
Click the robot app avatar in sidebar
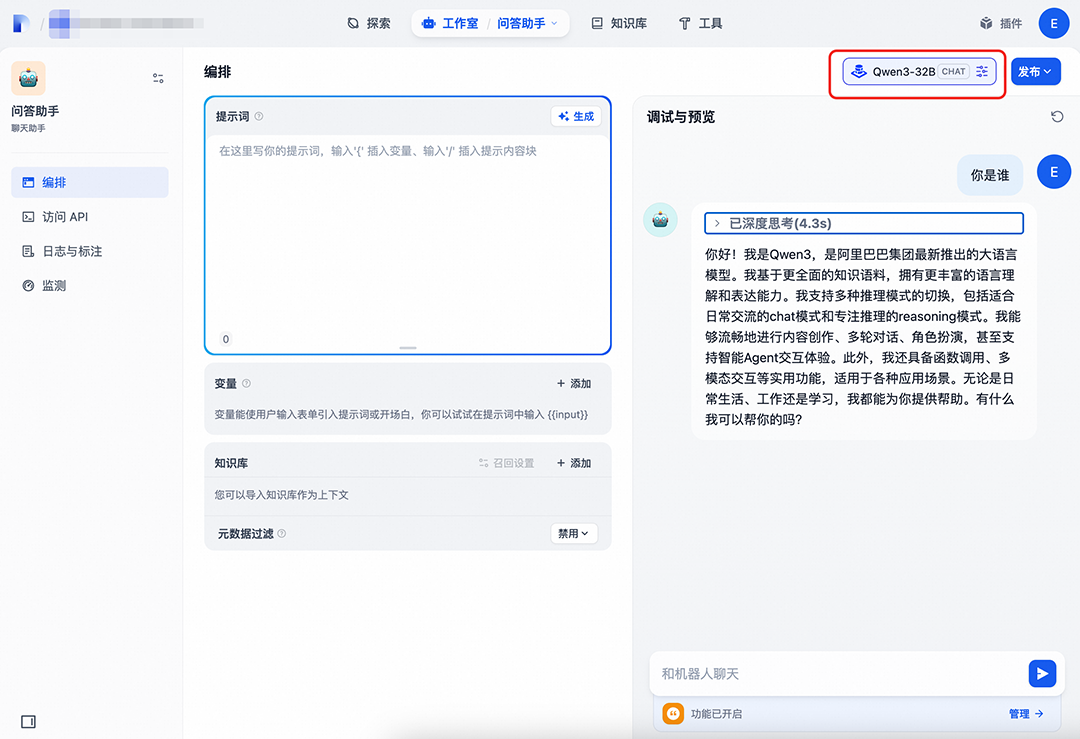pyautogui.click(x=28, y=78)
